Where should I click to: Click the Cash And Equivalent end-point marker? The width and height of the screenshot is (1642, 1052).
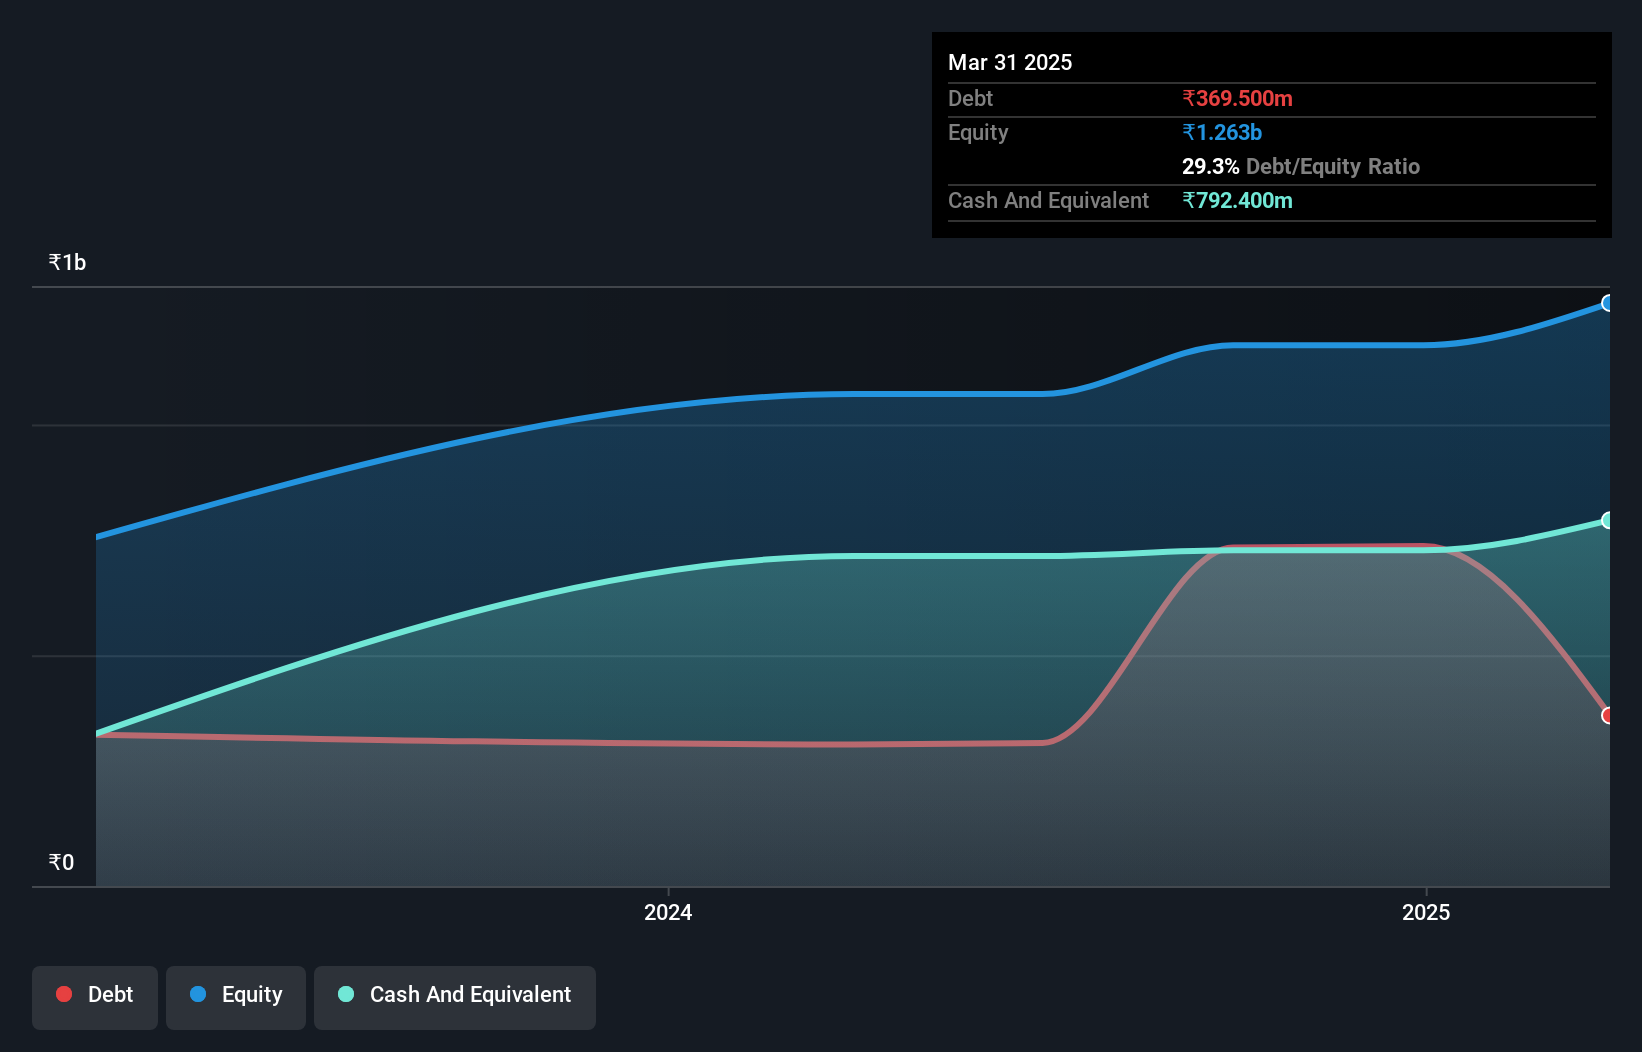[1608, 520]
